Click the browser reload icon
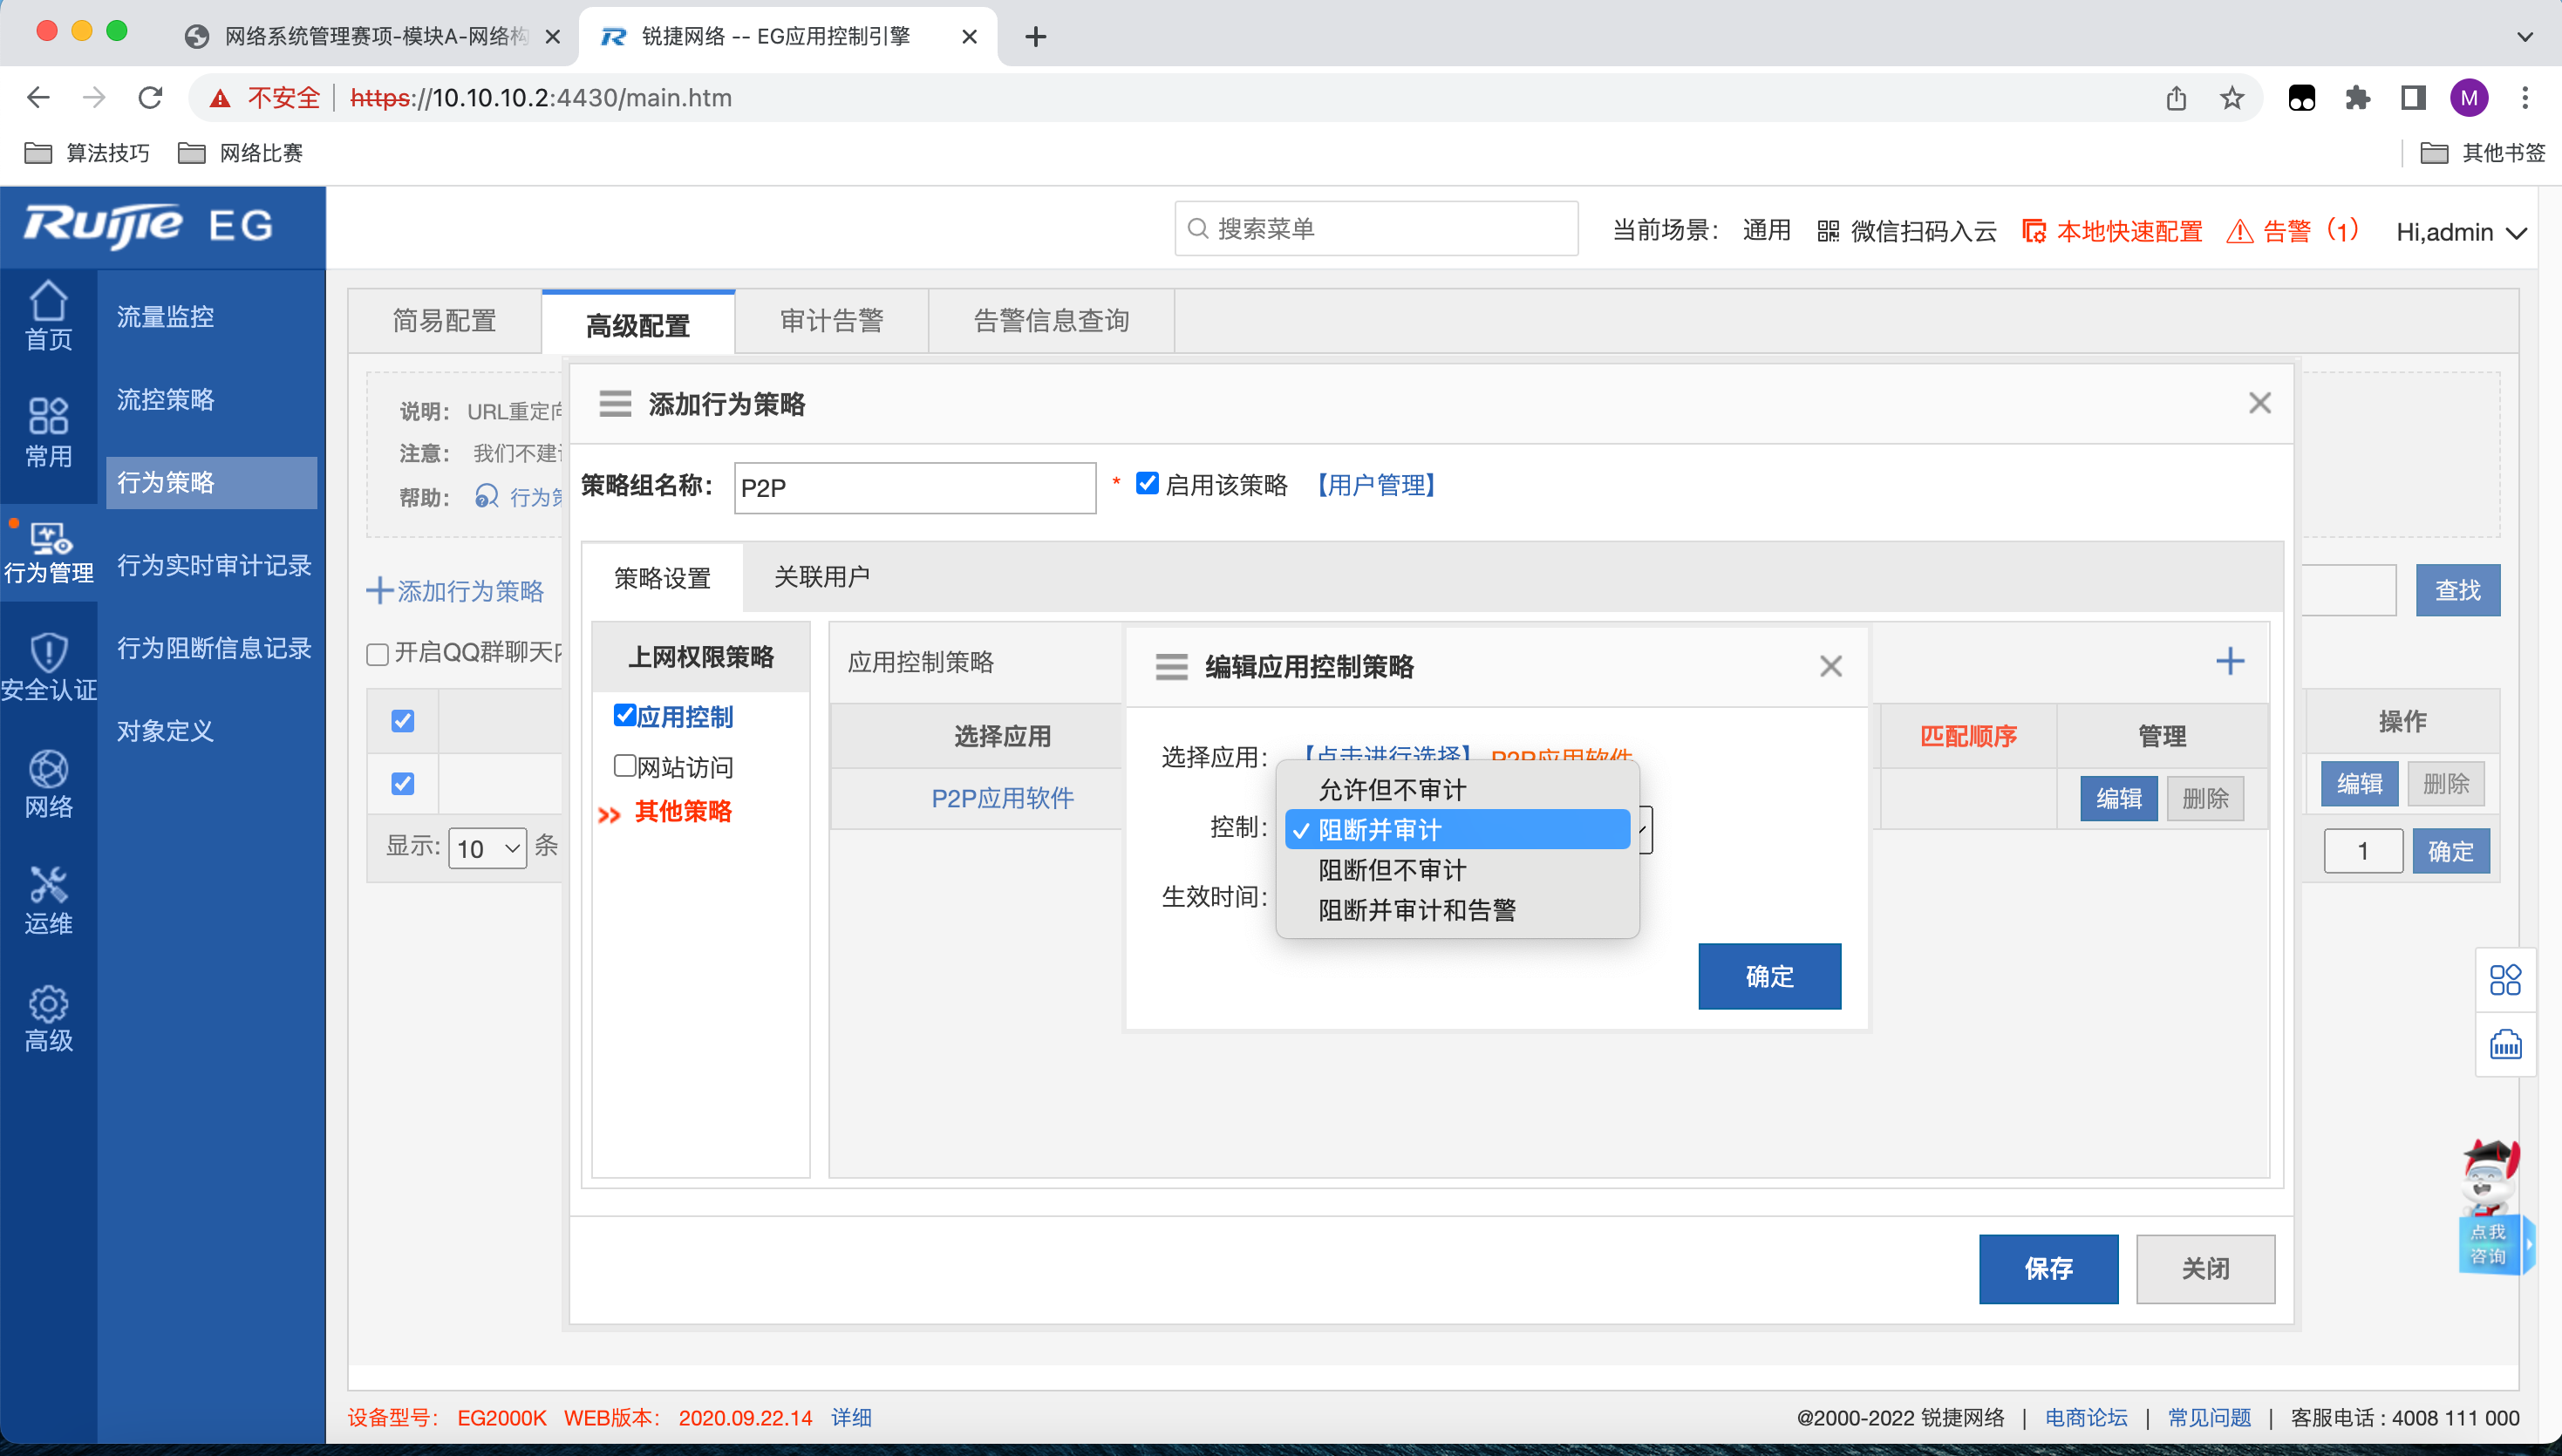This screenshot has height=1456, width=2562. (x=150, y=97)
